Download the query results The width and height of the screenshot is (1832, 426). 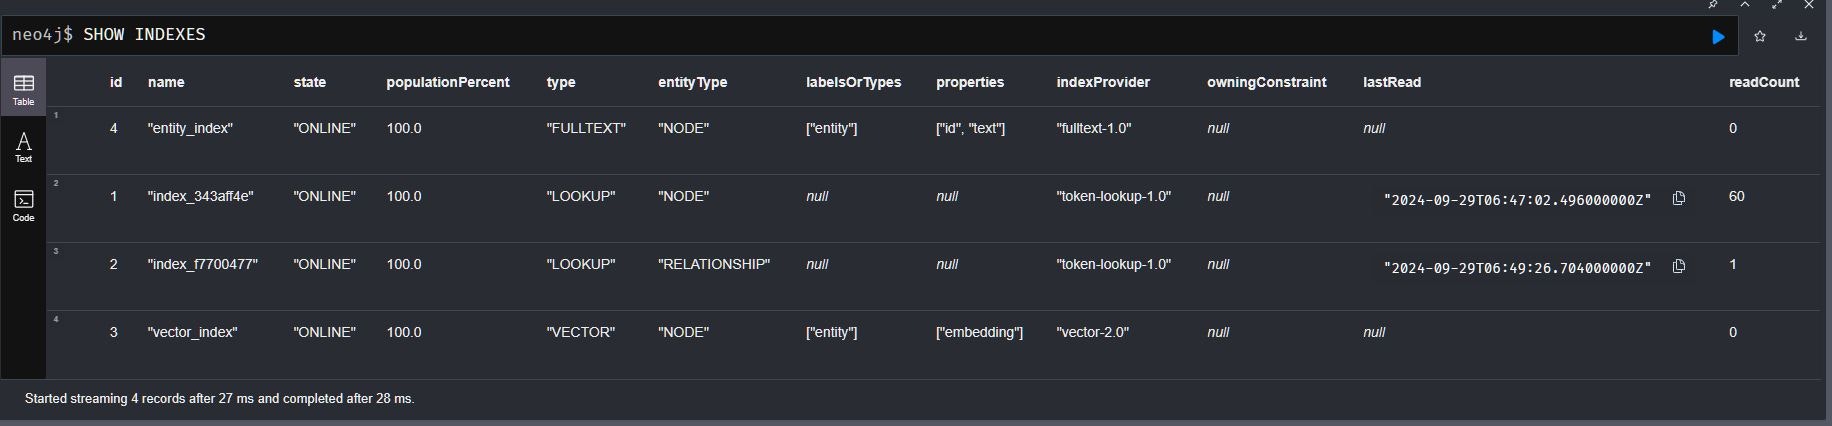(x=1801, y=37)
